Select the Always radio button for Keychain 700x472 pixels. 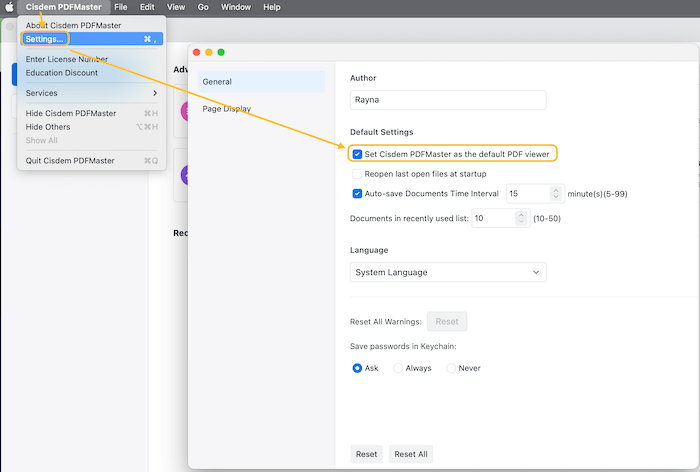(398, 368)
